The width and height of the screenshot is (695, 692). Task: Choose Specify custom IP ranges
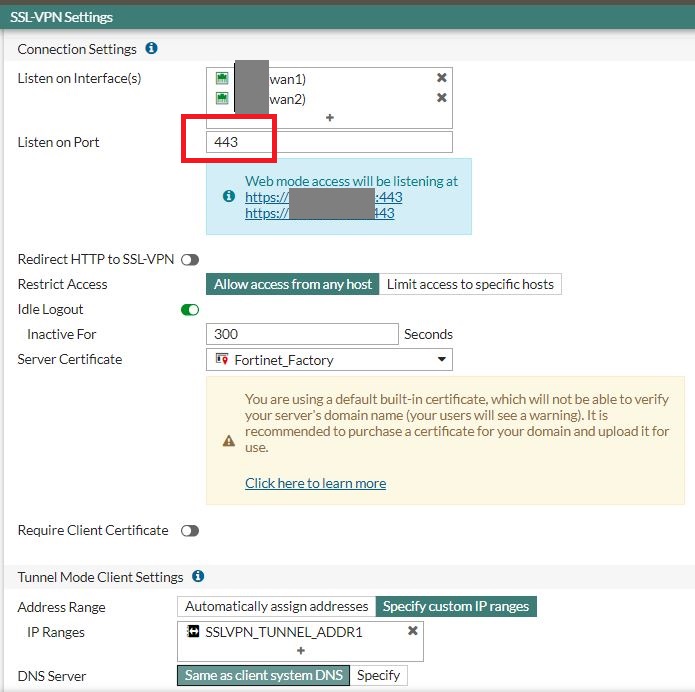[x=456, y=606]
